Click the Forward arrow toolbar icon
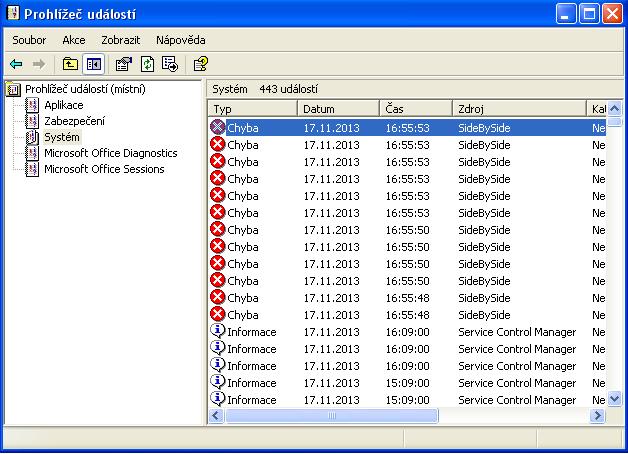The image size is (628, 454). [39, 64]
